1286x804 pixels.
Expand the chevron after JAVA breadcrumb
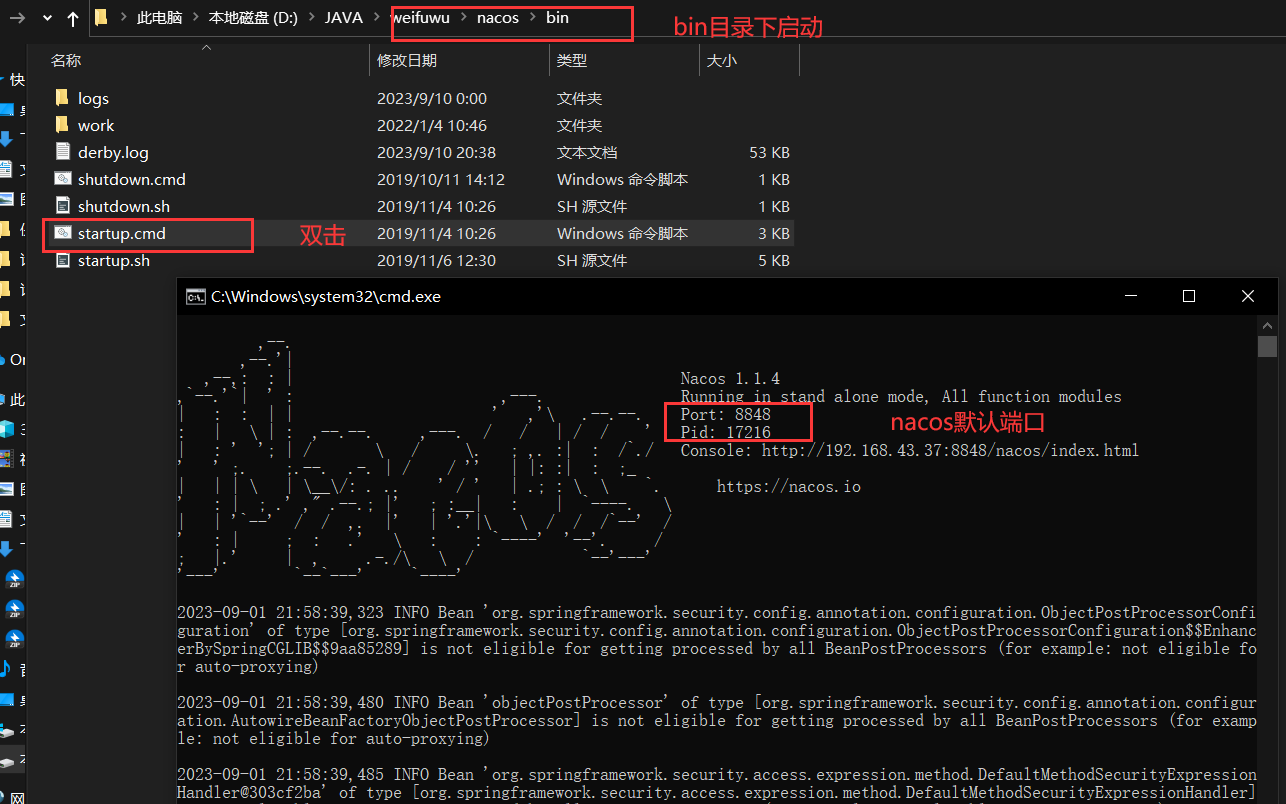click(x=377, y=18)
